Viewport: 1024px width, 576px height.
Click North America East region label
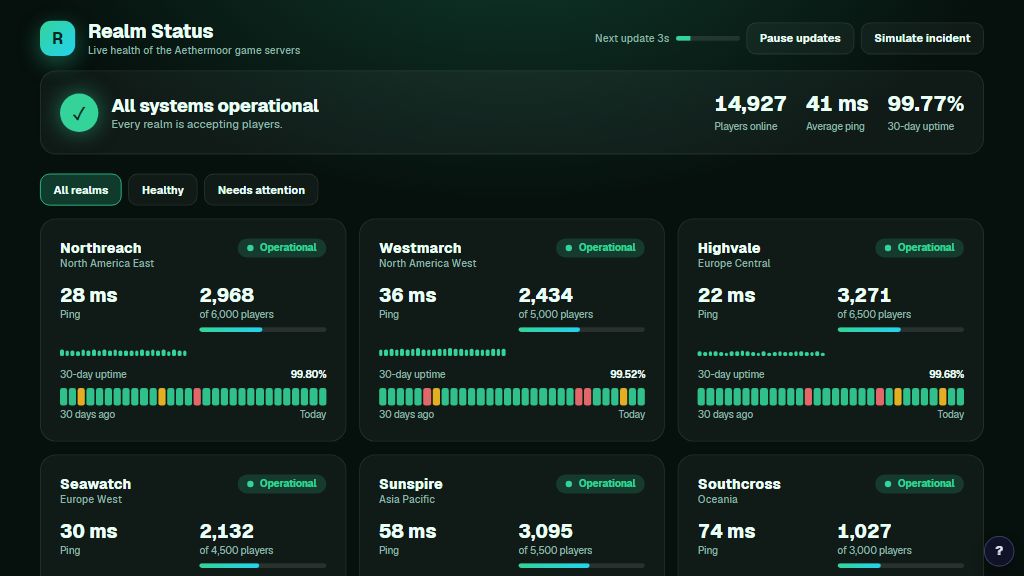(x=107, y=263)
